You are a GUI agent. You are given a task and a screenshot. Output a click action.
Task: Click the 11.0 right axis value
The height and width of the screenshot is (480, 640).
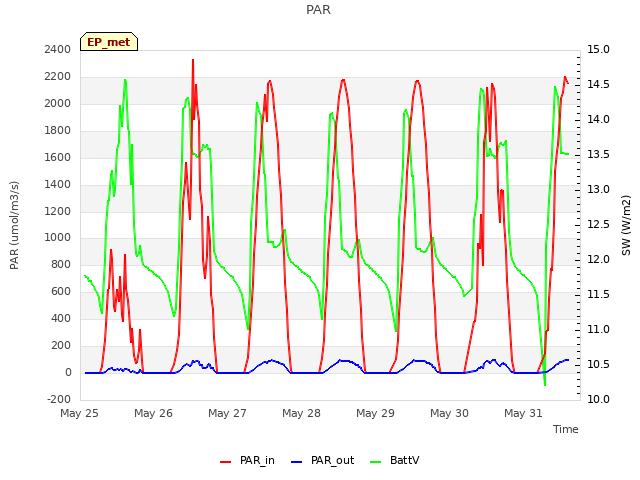[598, 329]
